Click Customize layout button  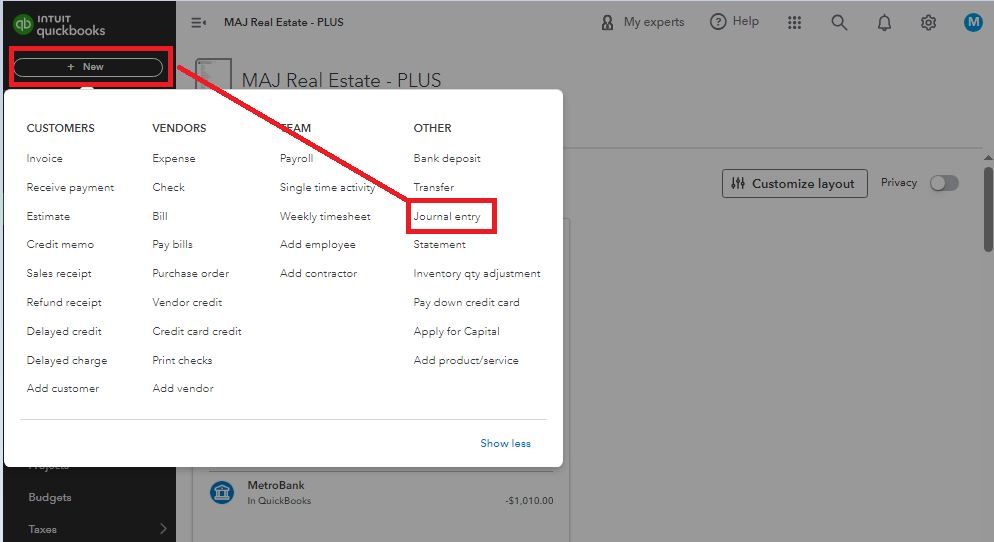[x=794, y=183]
